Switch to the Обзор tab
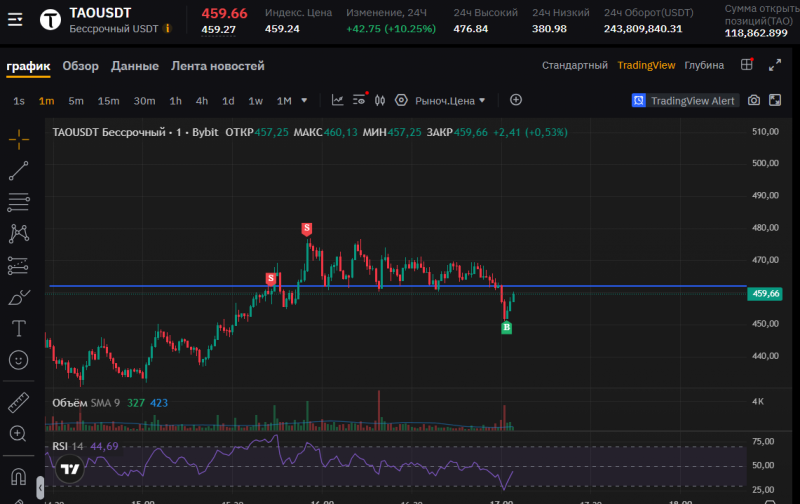Image resolution: width=800 pixels, height=504 pixels. pyautogui.click(x=81, y=66)
